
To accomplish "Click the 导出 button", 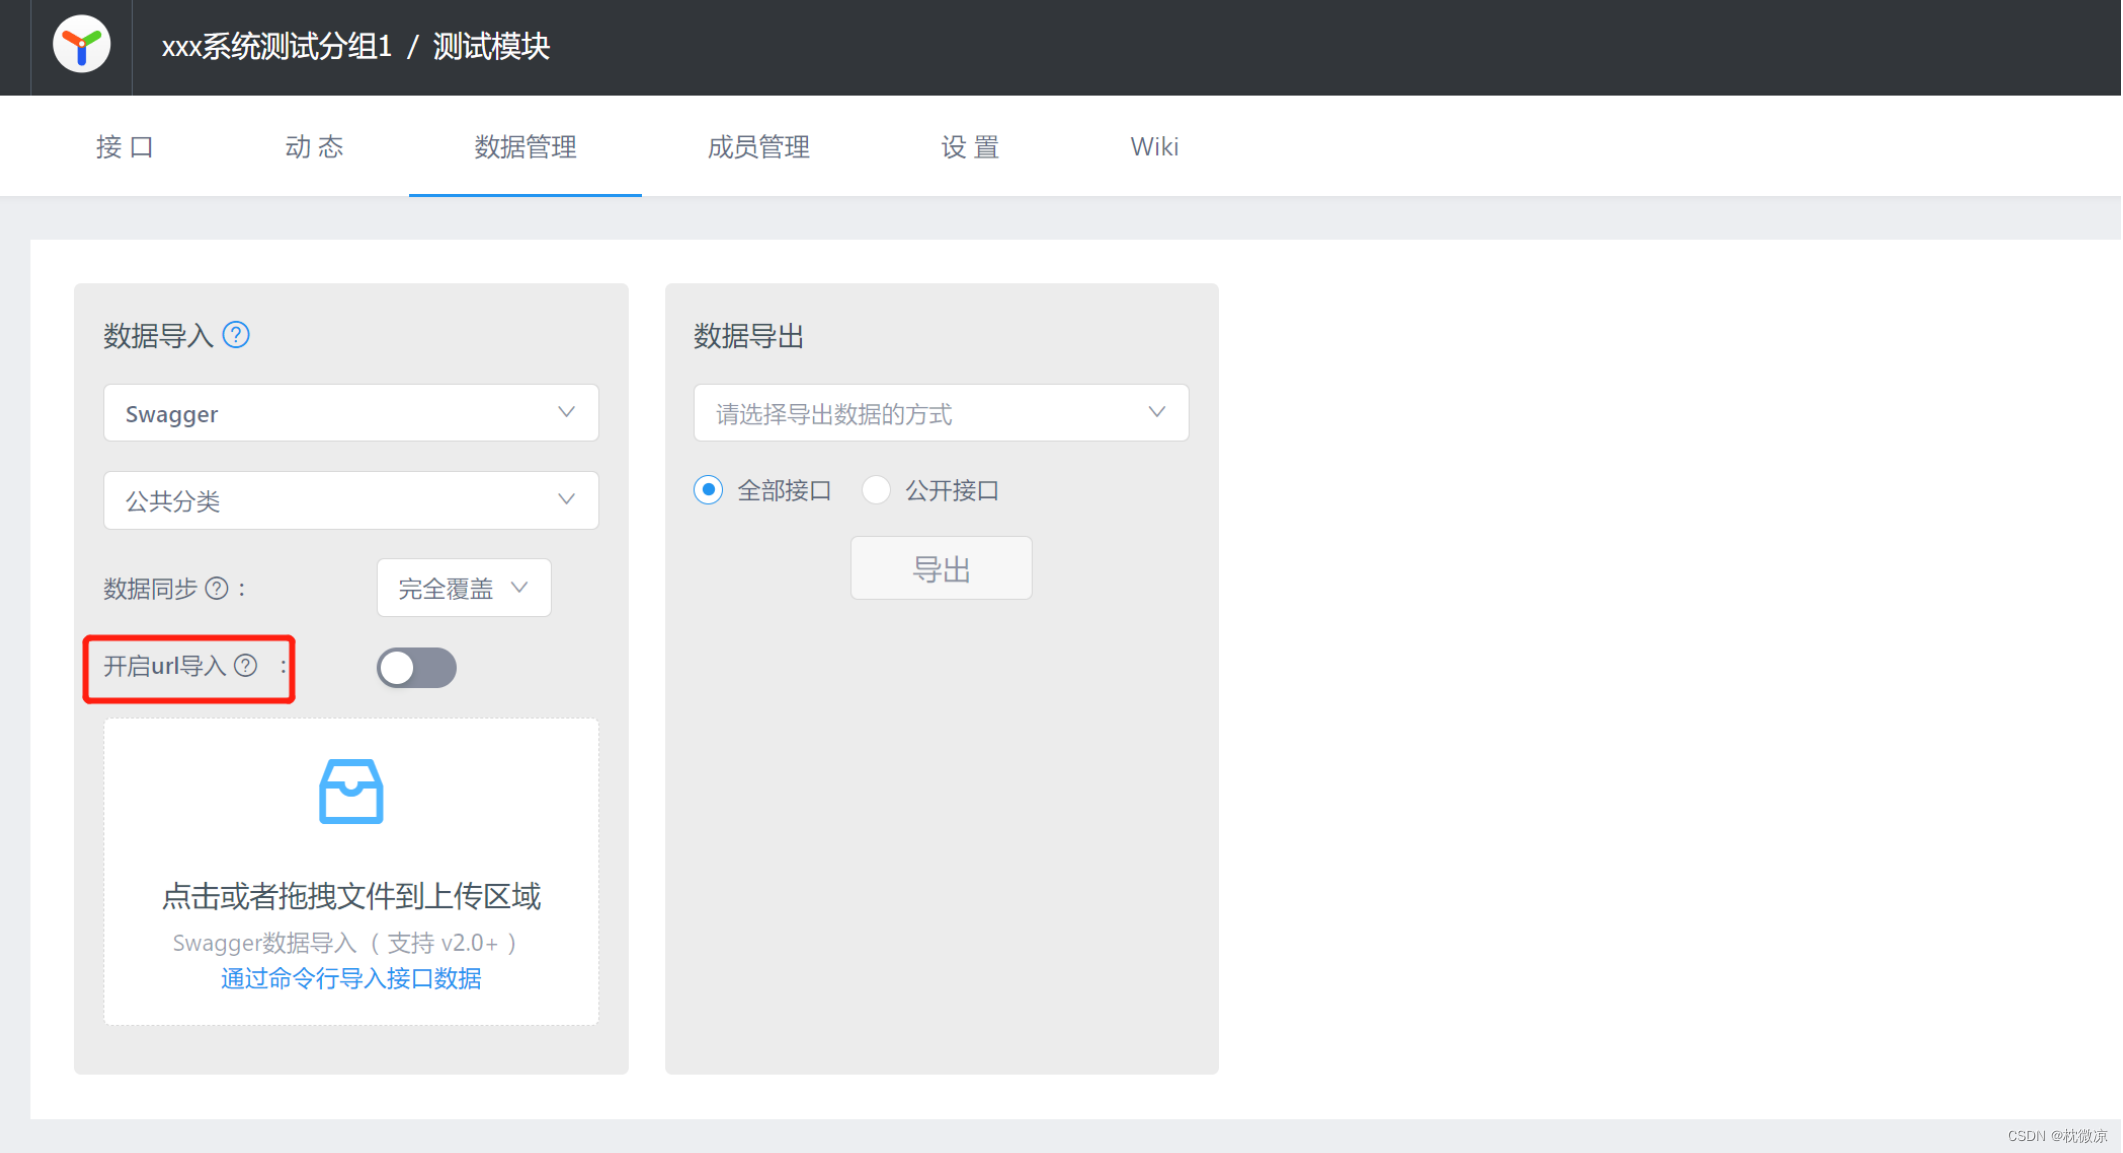I will pos(941,568).
